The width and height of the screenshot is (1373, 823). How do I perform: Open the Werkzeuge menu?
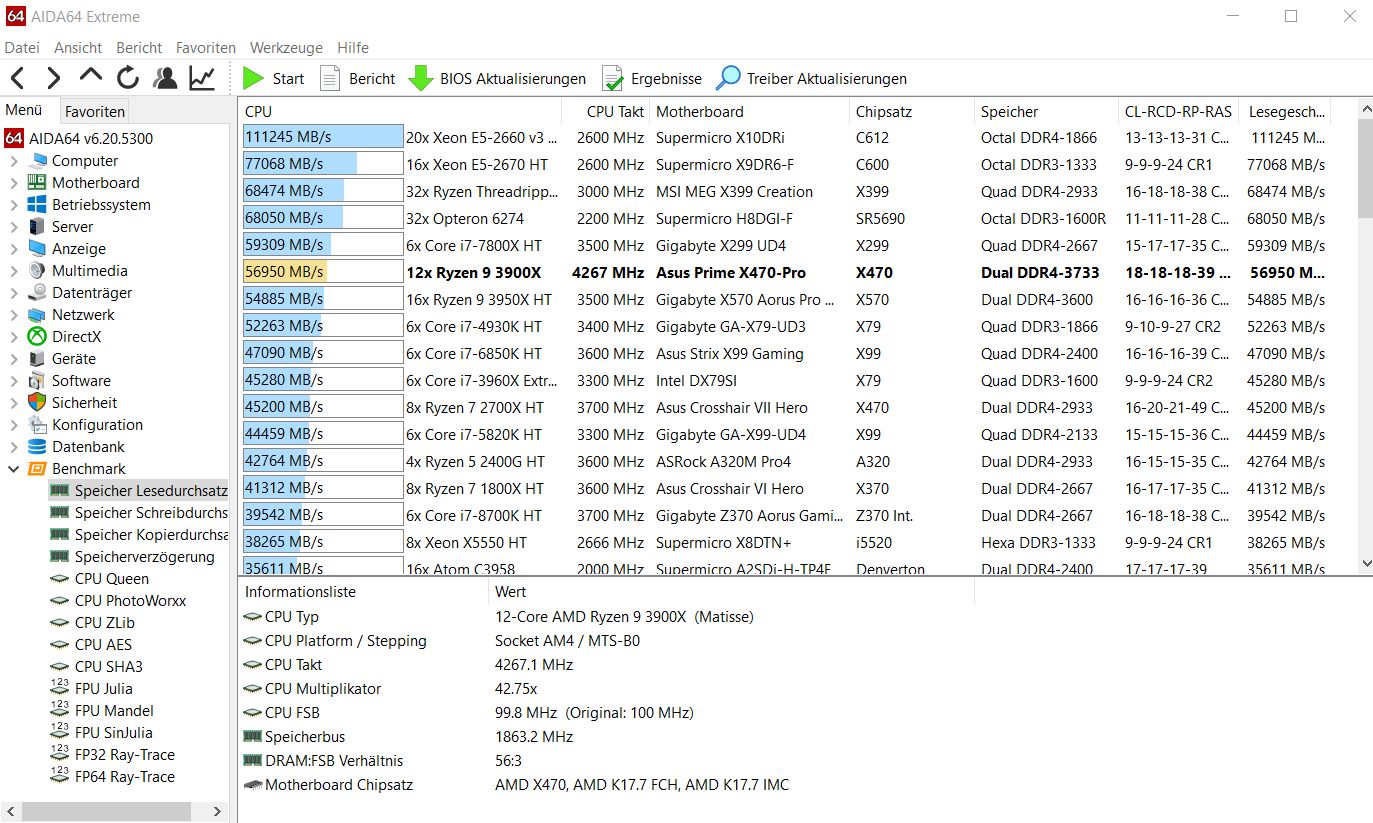(286, 47)
